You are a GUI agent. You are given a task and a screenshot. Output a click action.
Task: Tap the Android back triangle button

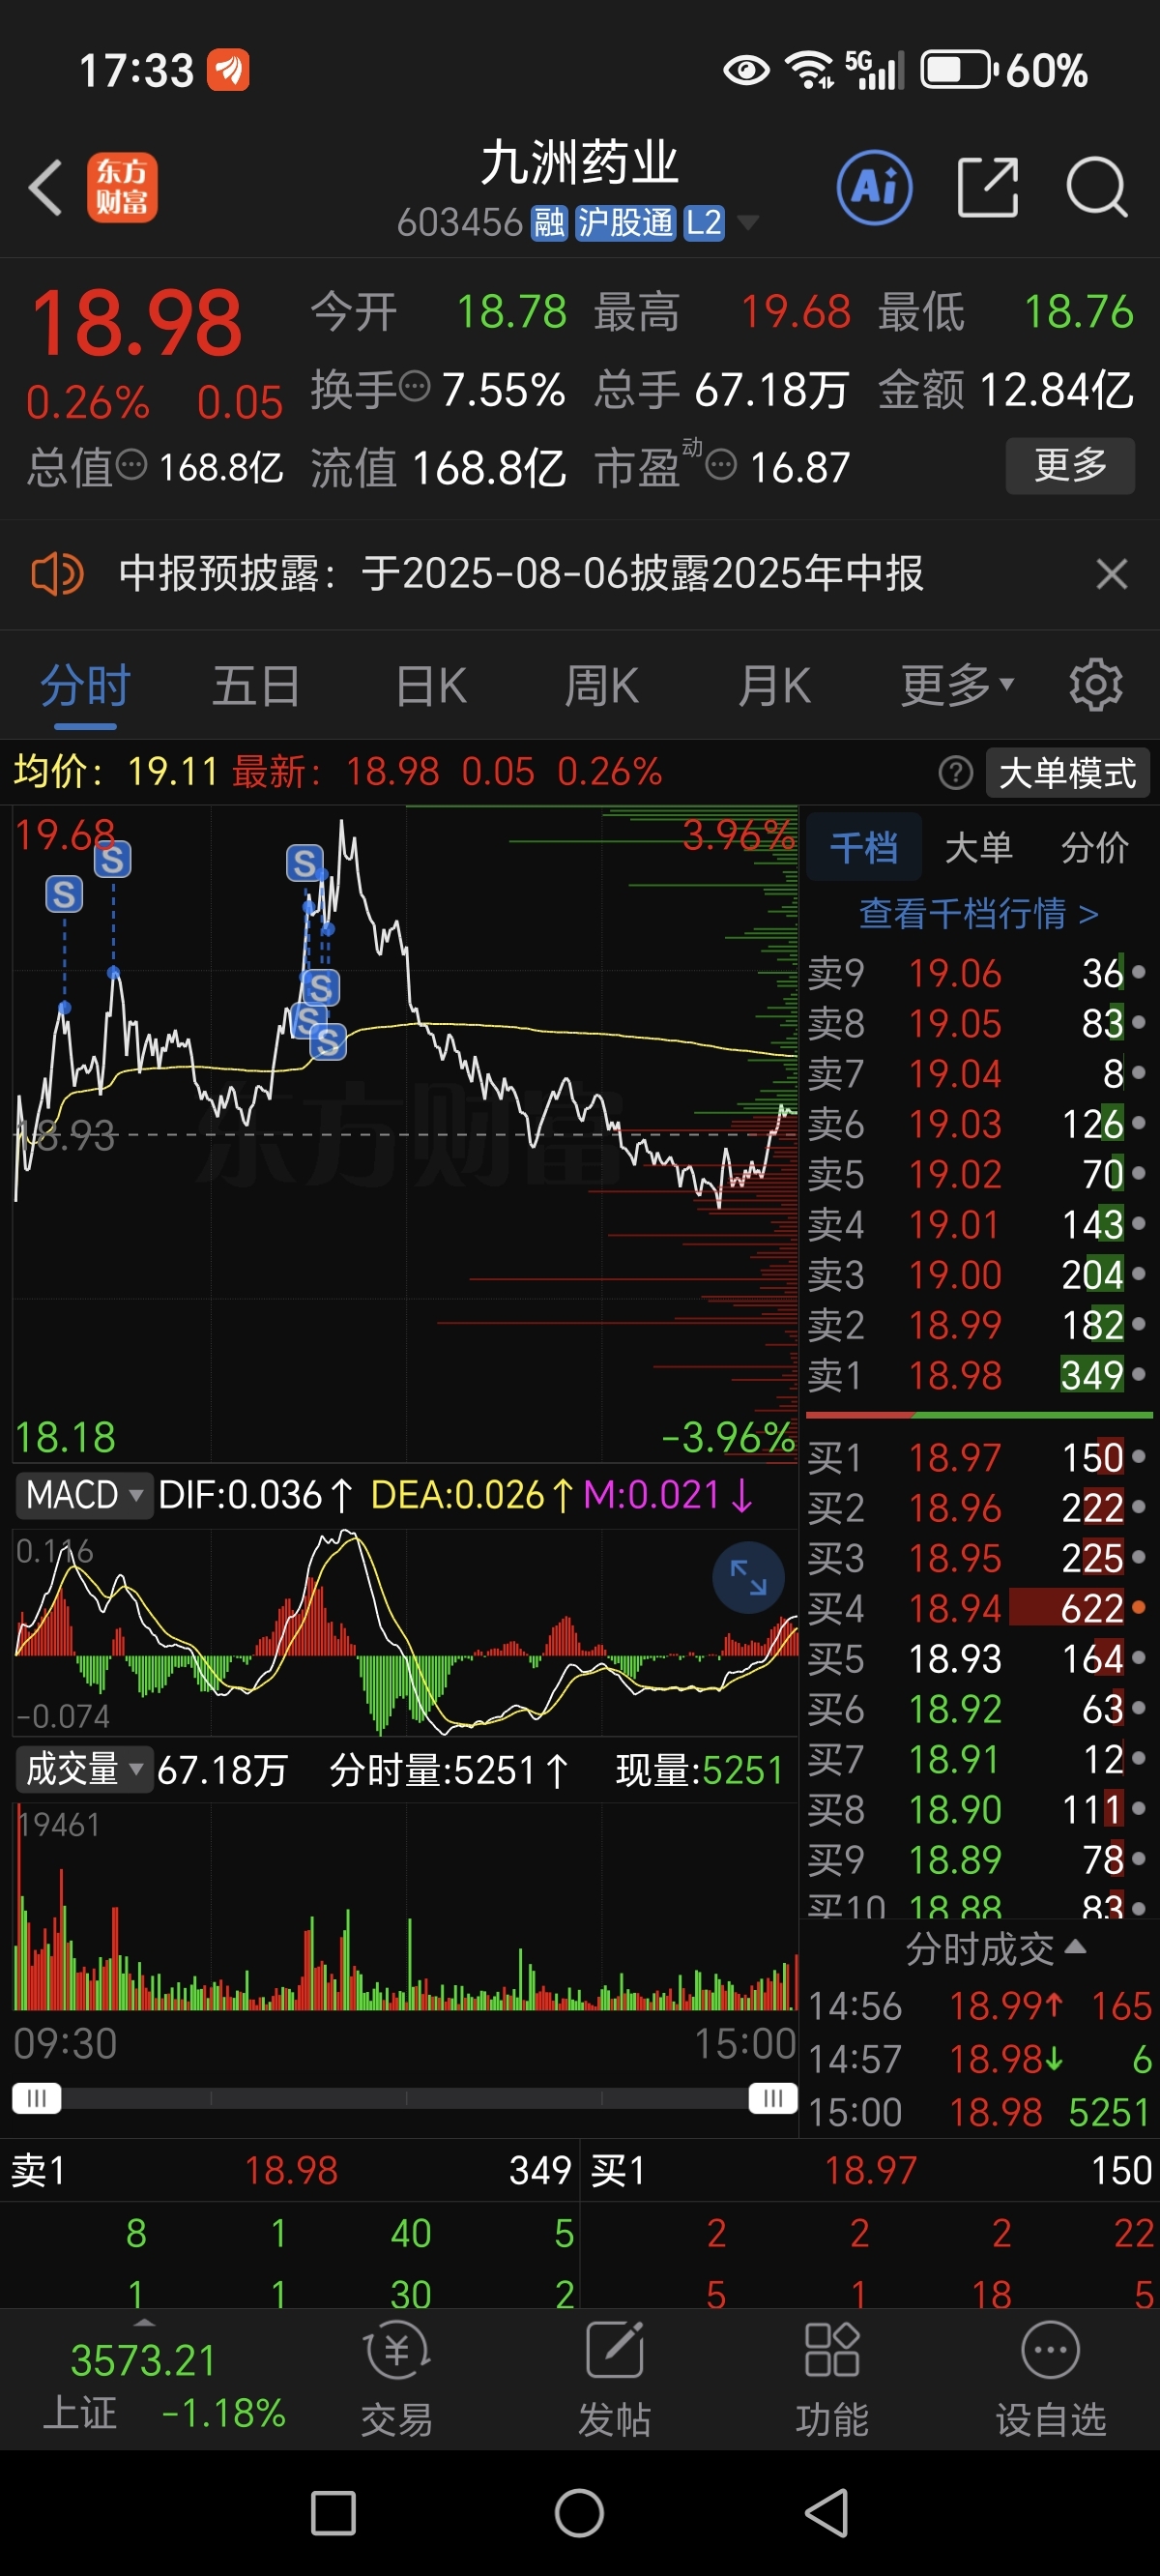827,2513
